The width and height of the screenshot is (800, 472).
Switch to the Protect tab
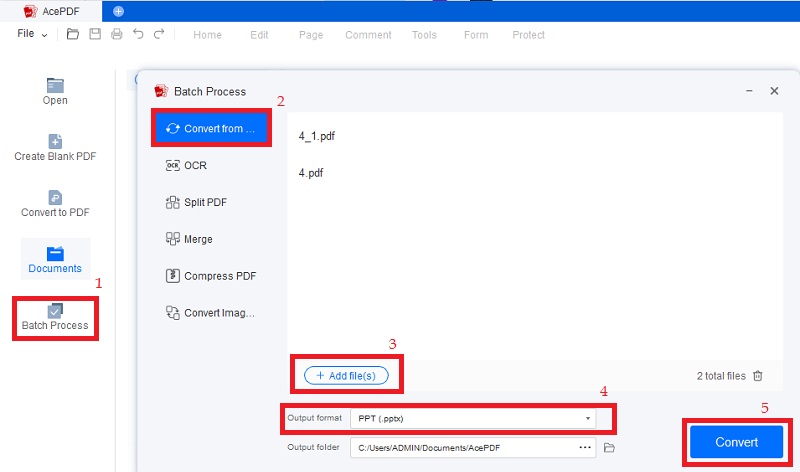click(529, 35)
